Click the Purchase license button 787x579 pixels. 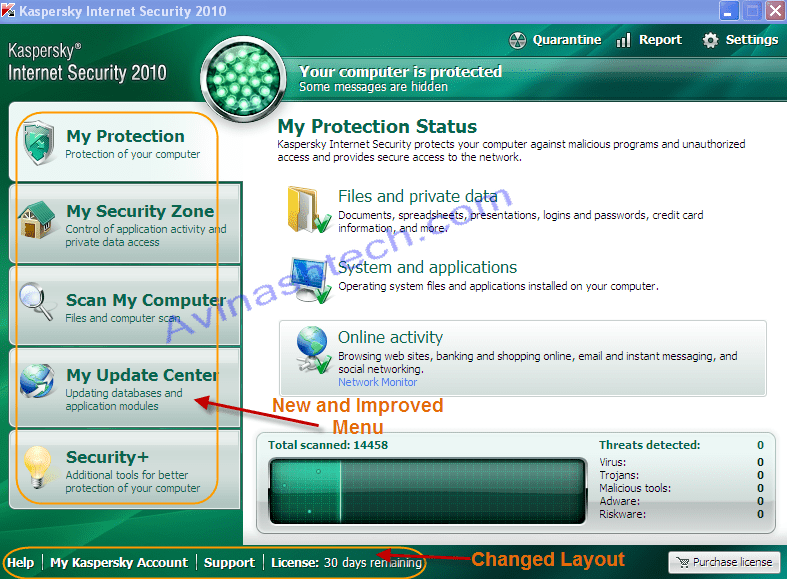(724, 562)
